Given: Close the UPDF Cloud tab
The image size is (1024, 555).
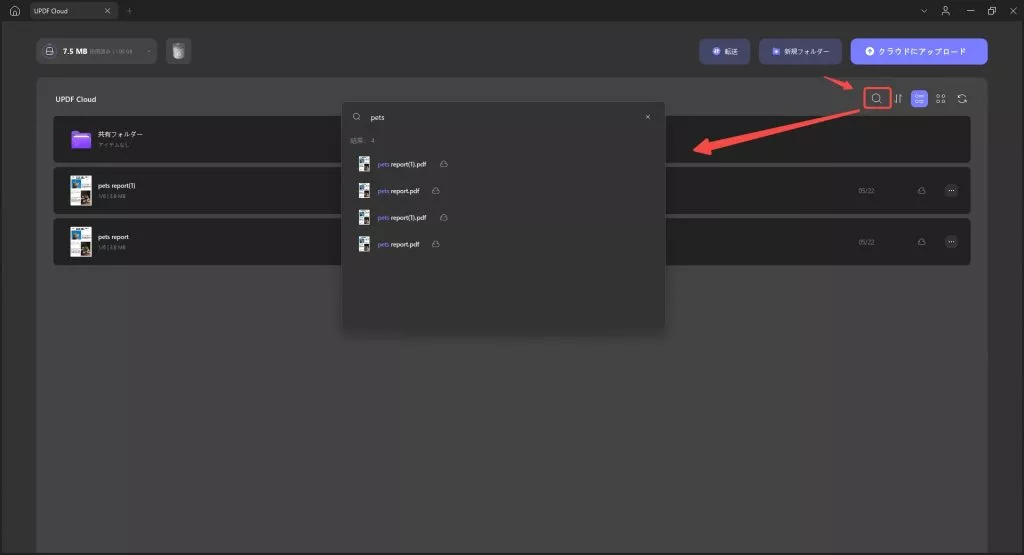Looking at the screenshot, I should click(x=108, y=10).
